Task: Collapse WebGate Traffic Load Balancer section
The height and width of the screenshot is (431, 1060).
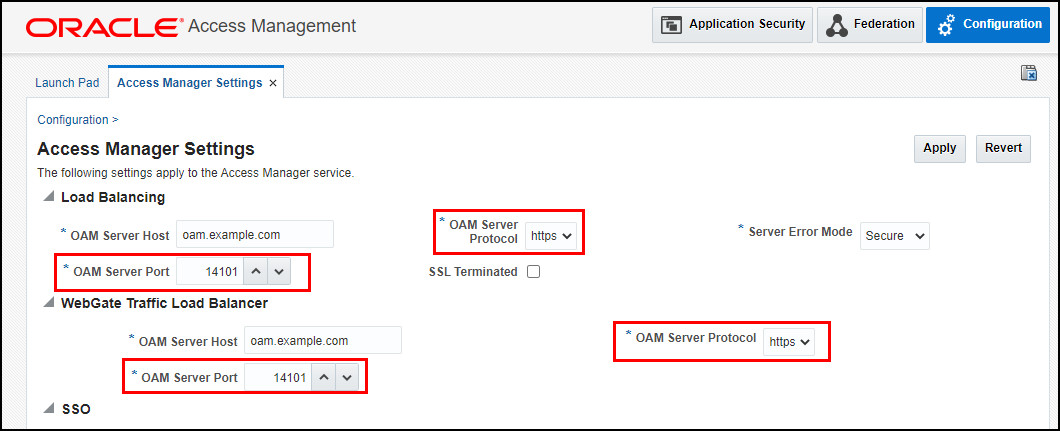Action: click(x=48, y=303)
